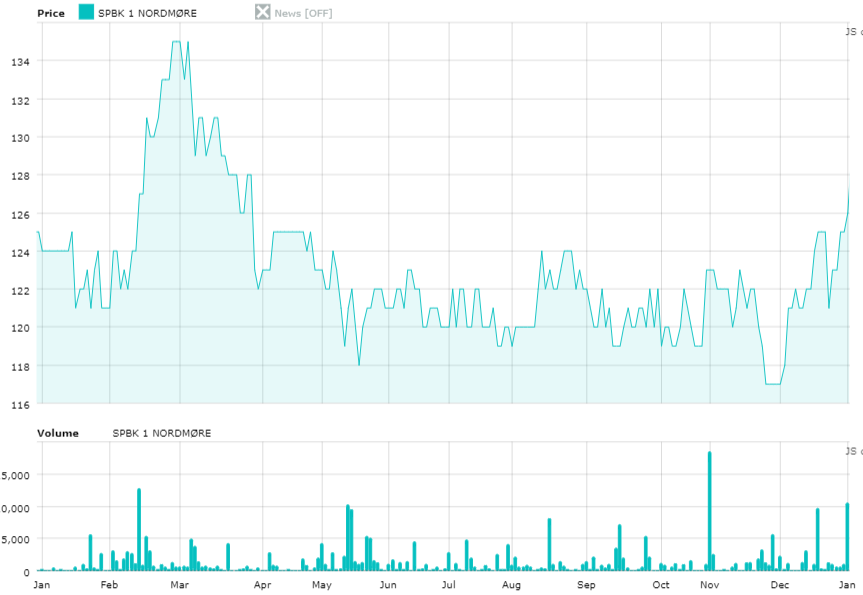
Task: Click the Feb month axis label
Action: point(109,585)
